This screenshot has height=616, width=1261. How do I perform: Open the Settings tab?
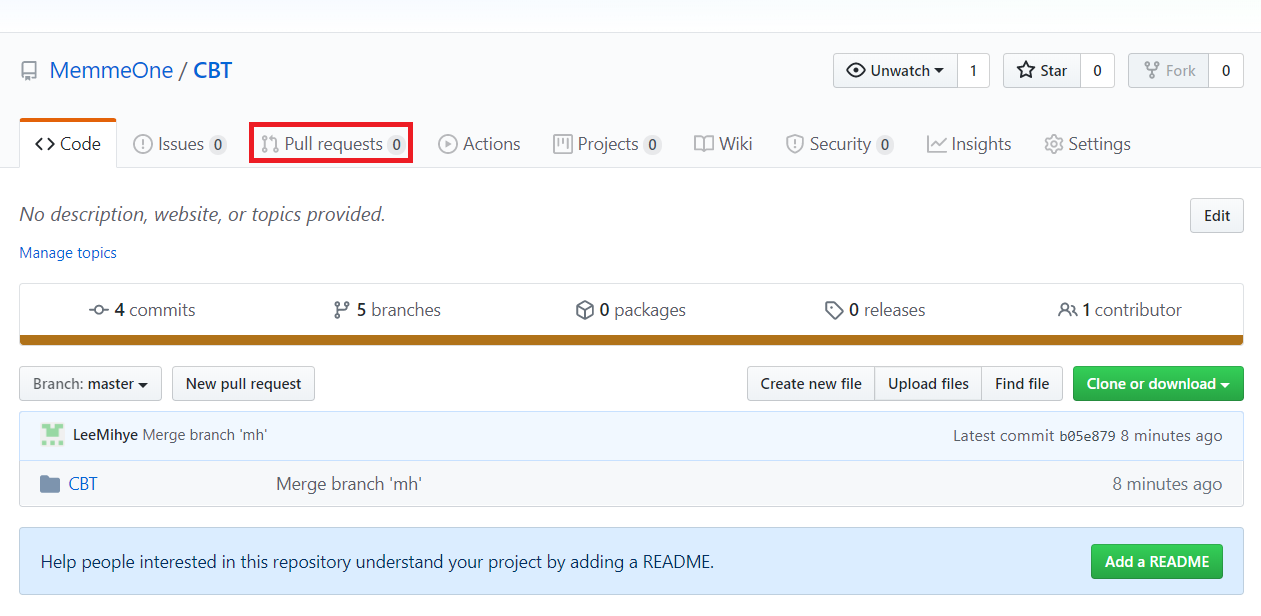[x=1087, y=144]
